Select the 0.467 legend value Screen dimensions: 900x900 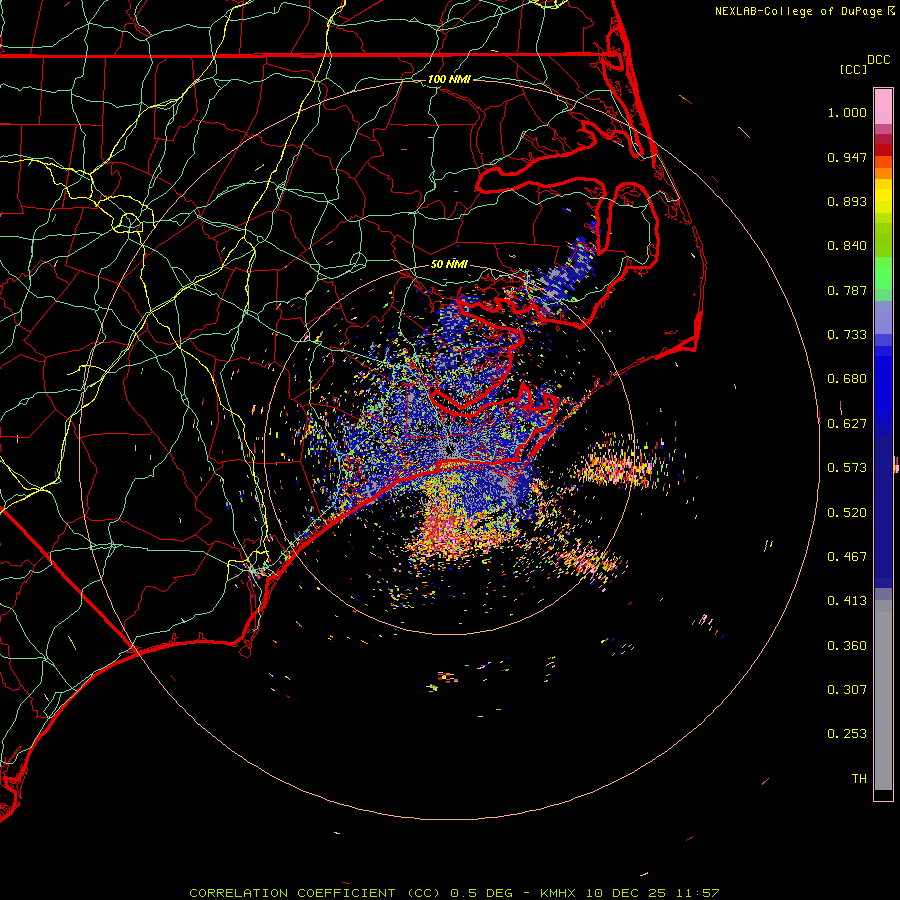pos(847,557)
